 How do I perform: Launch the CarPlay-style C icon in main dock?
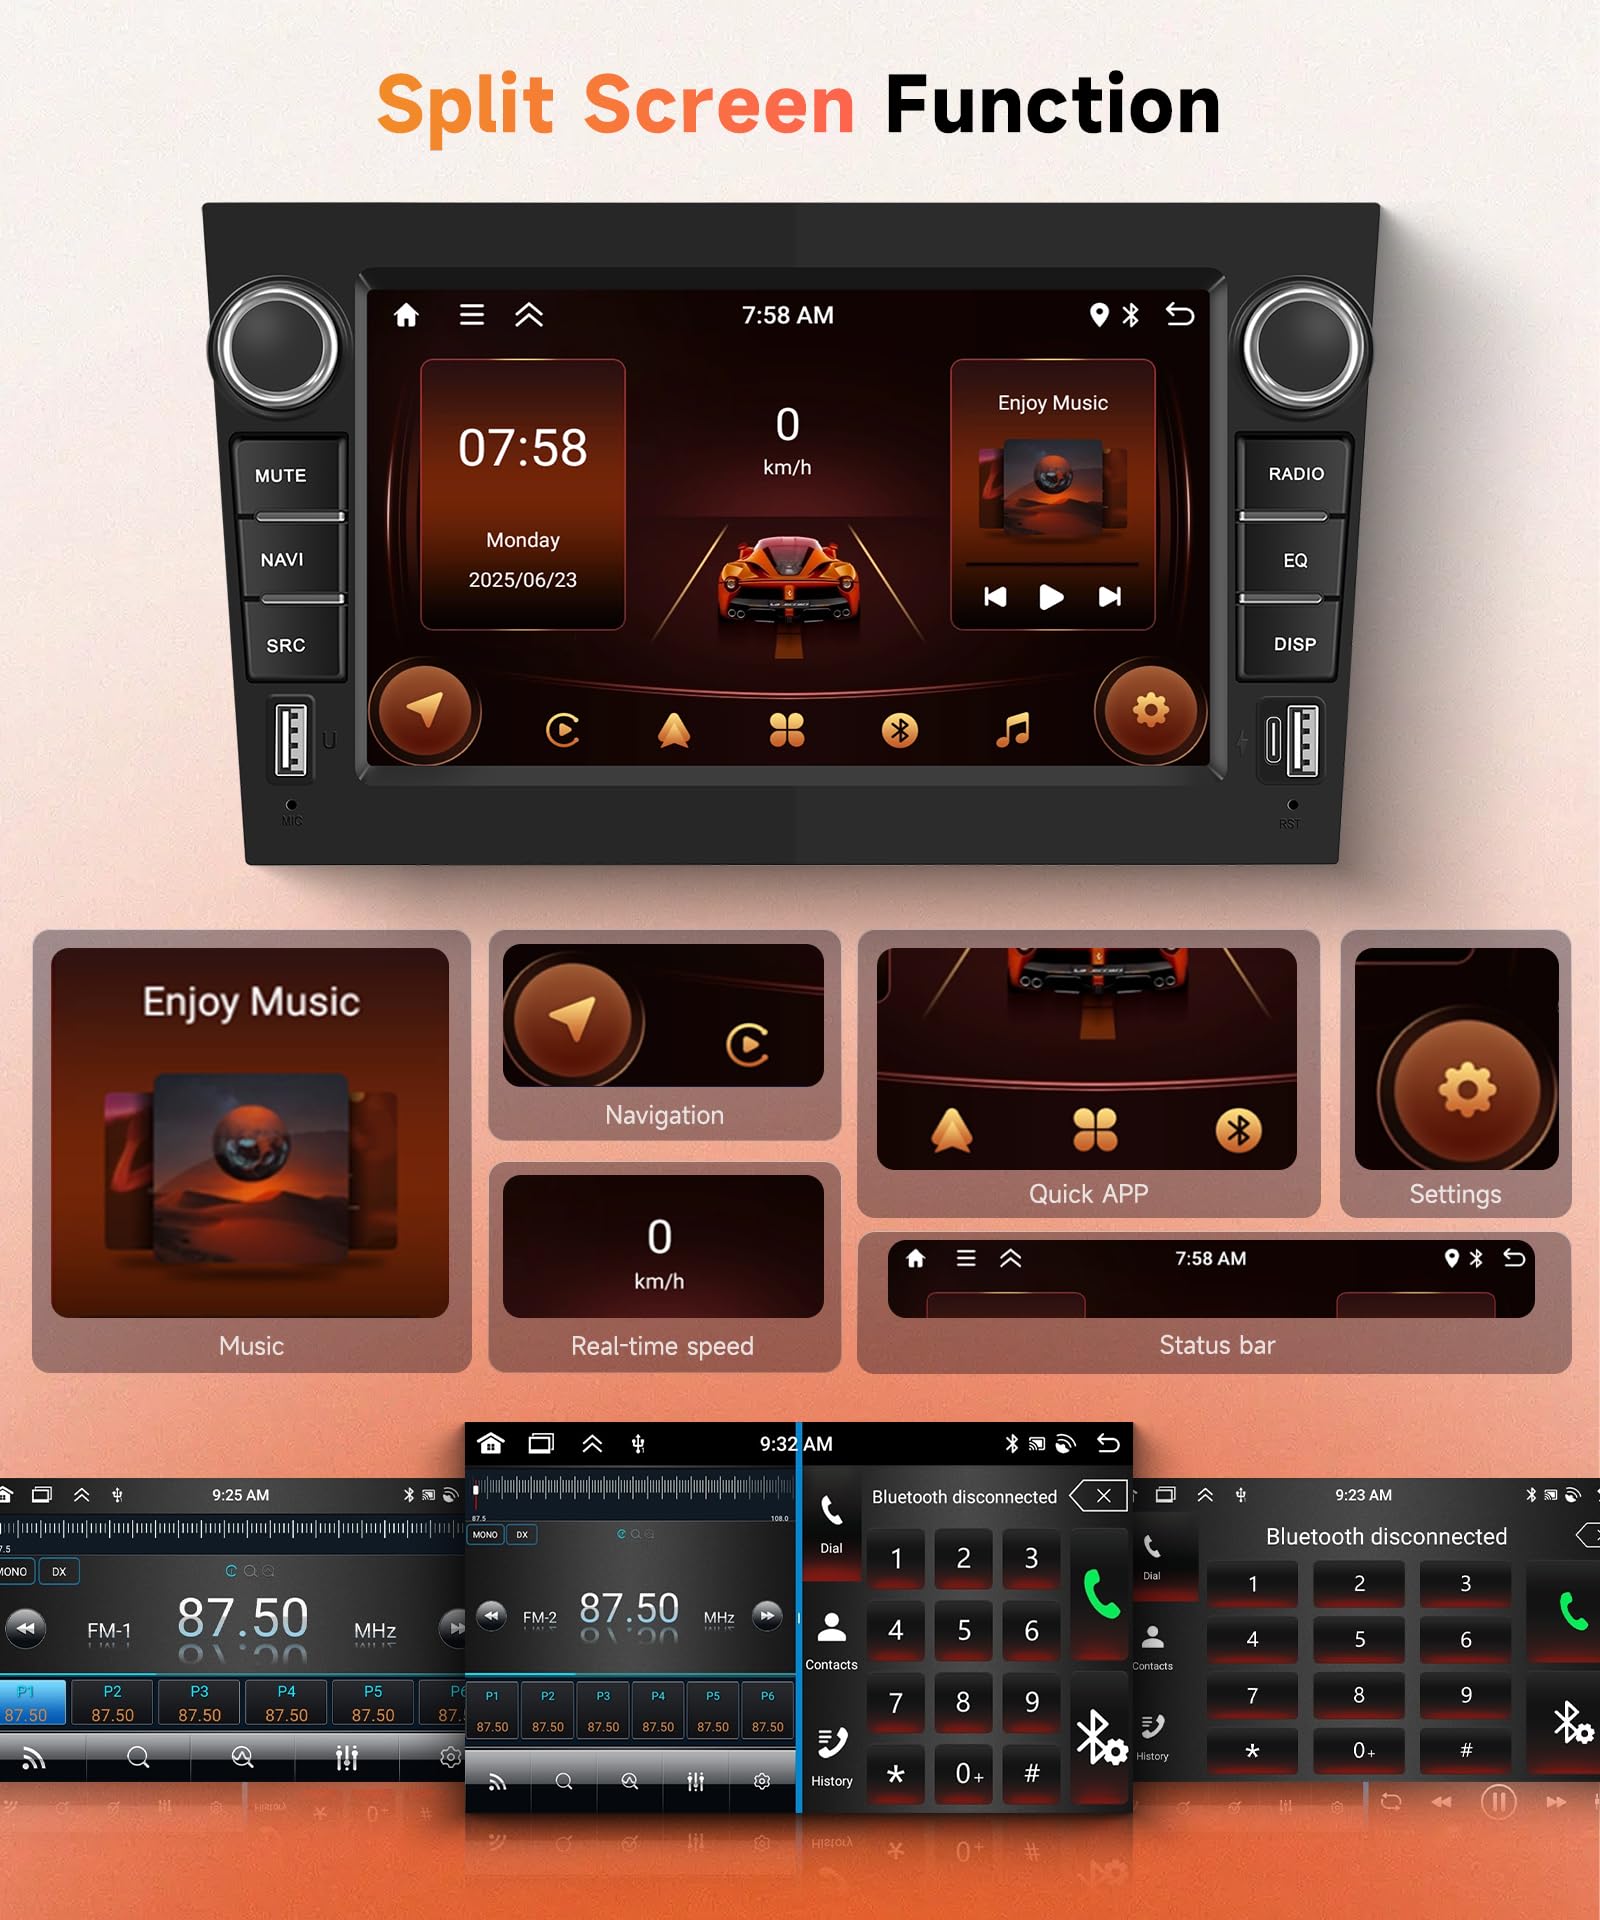click(563, 731)
